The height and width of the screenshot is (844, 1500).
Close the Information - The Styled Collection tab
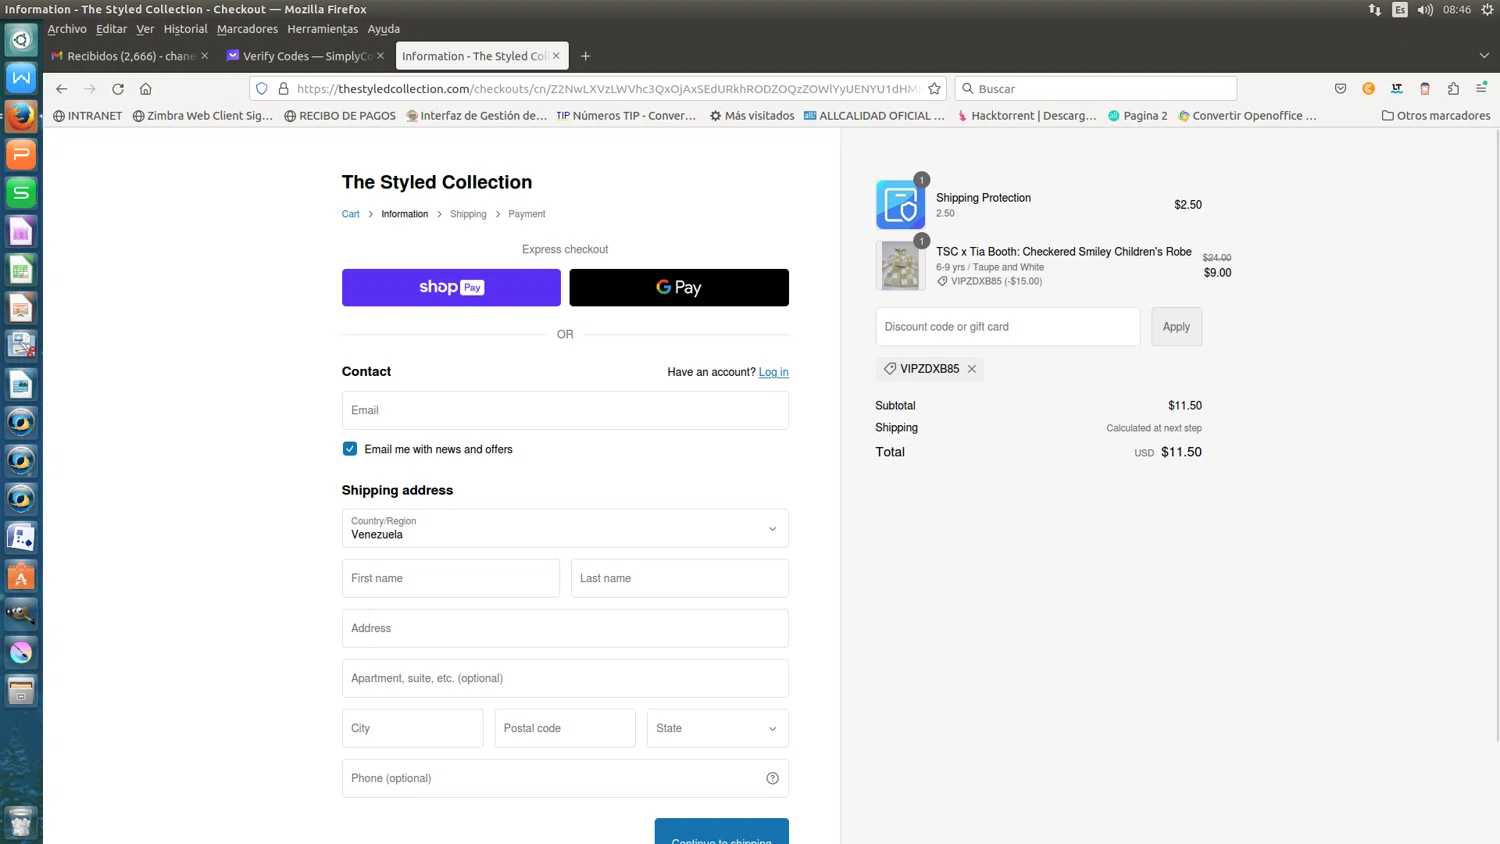point(556,56)
